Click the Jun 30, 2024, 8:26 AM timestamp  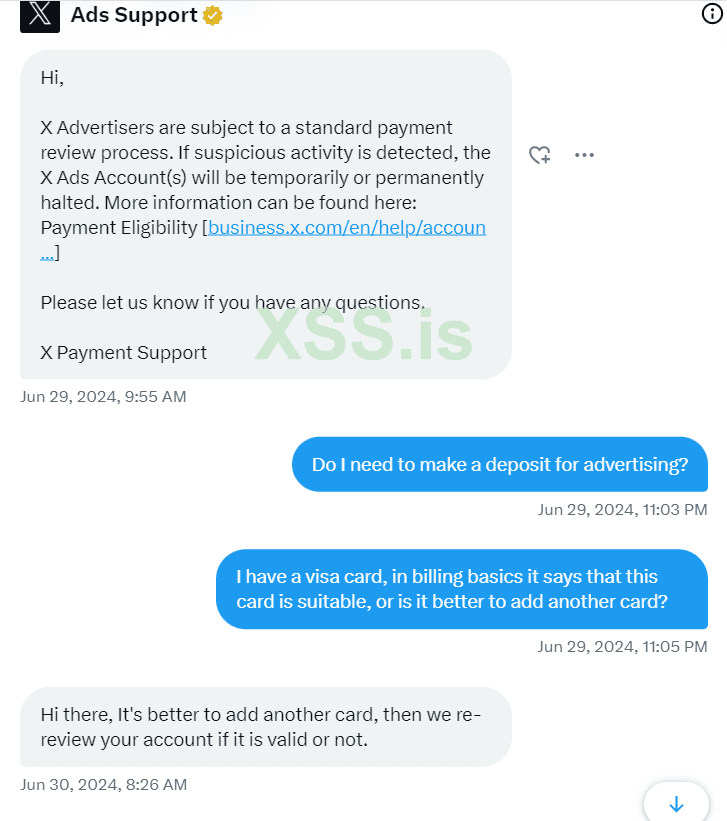pos(103,784)
